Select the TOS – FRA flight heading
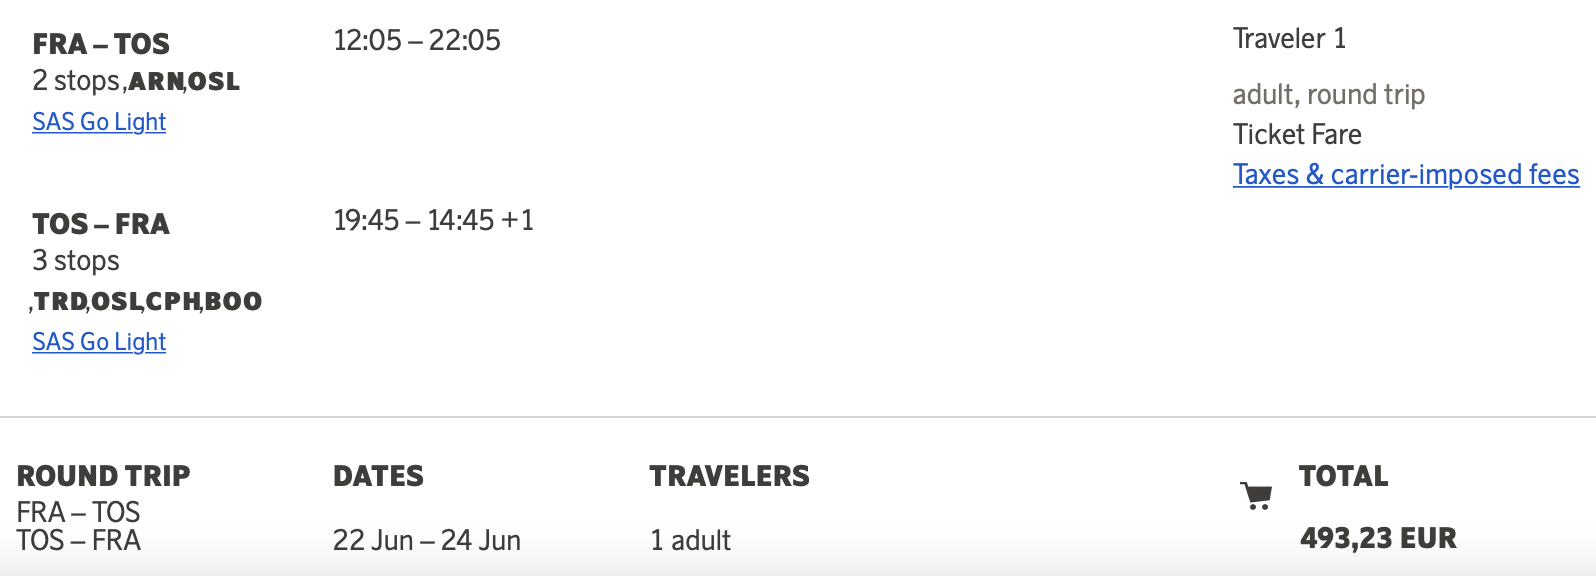Viewport: 1596px width, 576px height. tap(101, 224)
